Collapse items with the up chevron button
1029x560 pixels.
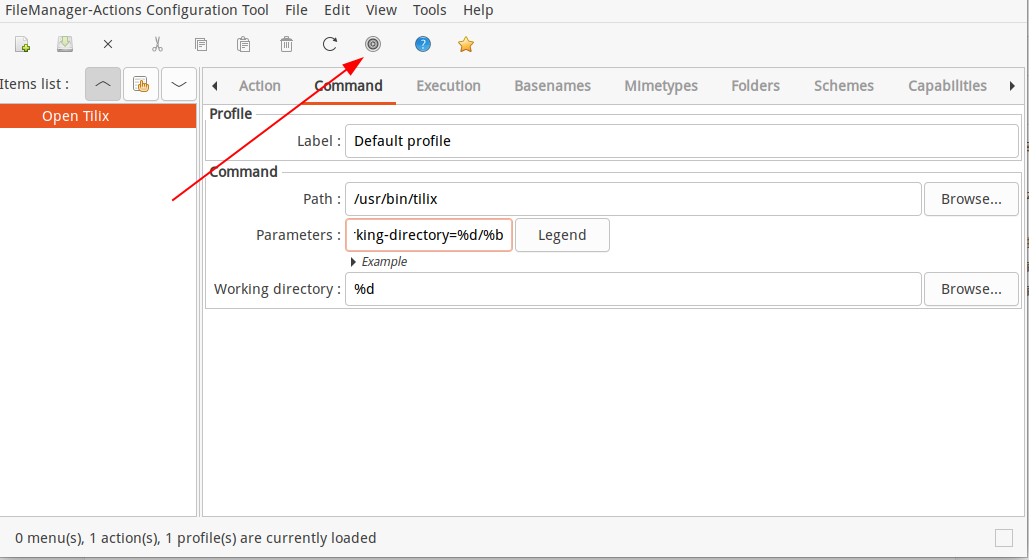click(x=103, y=84)
